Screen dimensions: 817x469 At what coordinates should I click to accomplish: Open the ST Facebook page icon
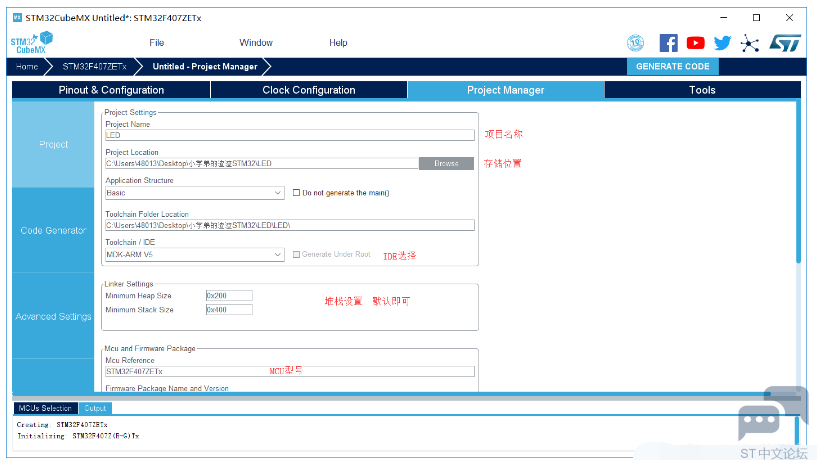[669, 43]
